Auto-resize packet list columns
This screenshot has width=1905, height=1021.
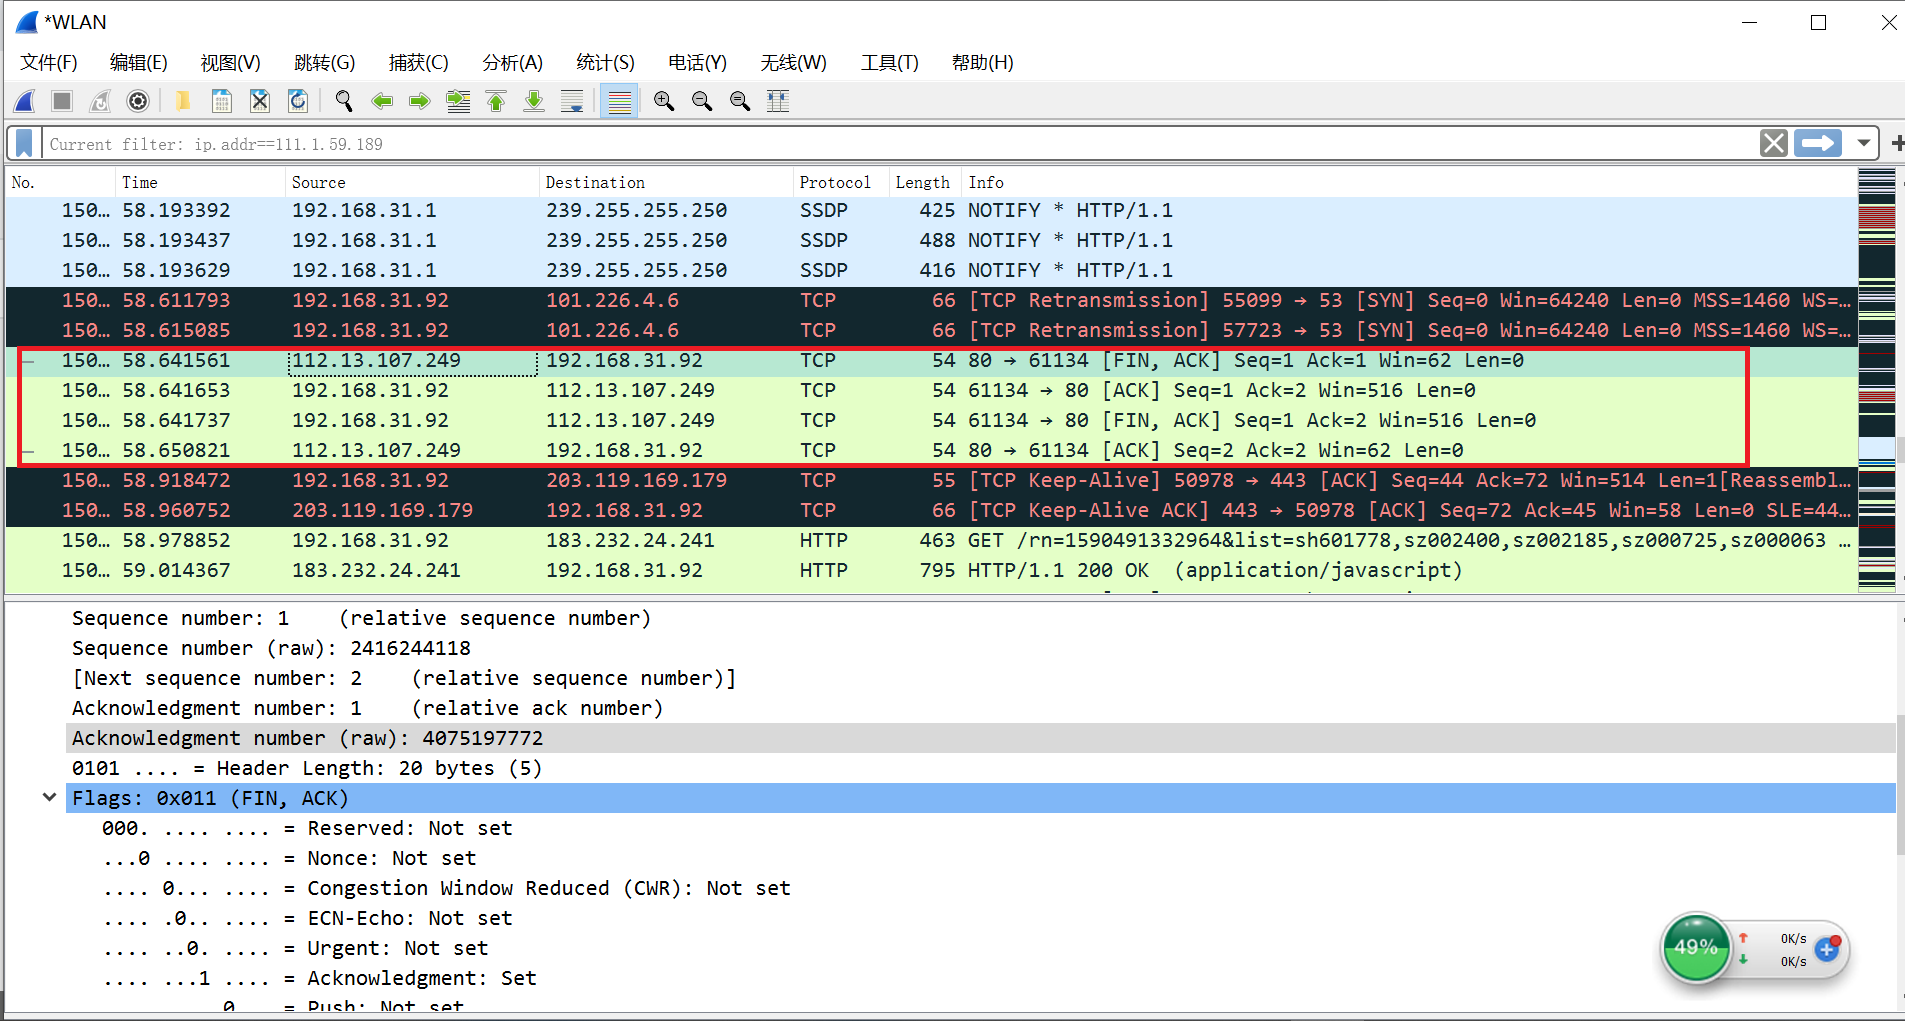coord(777,100)
